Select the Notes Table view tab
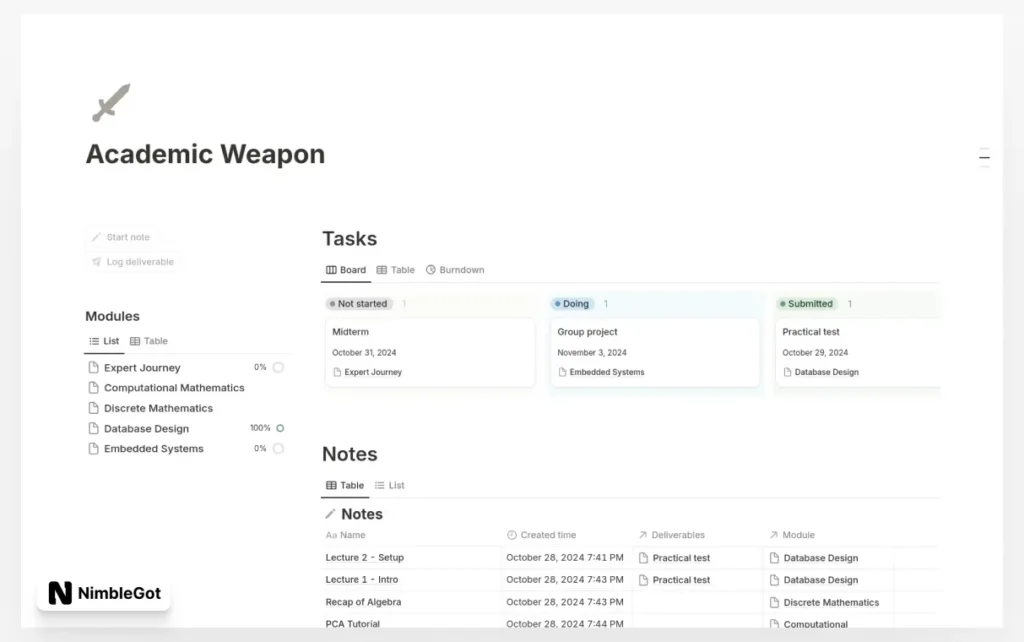This screenshot has width=1024, height=642. (345, 485)
